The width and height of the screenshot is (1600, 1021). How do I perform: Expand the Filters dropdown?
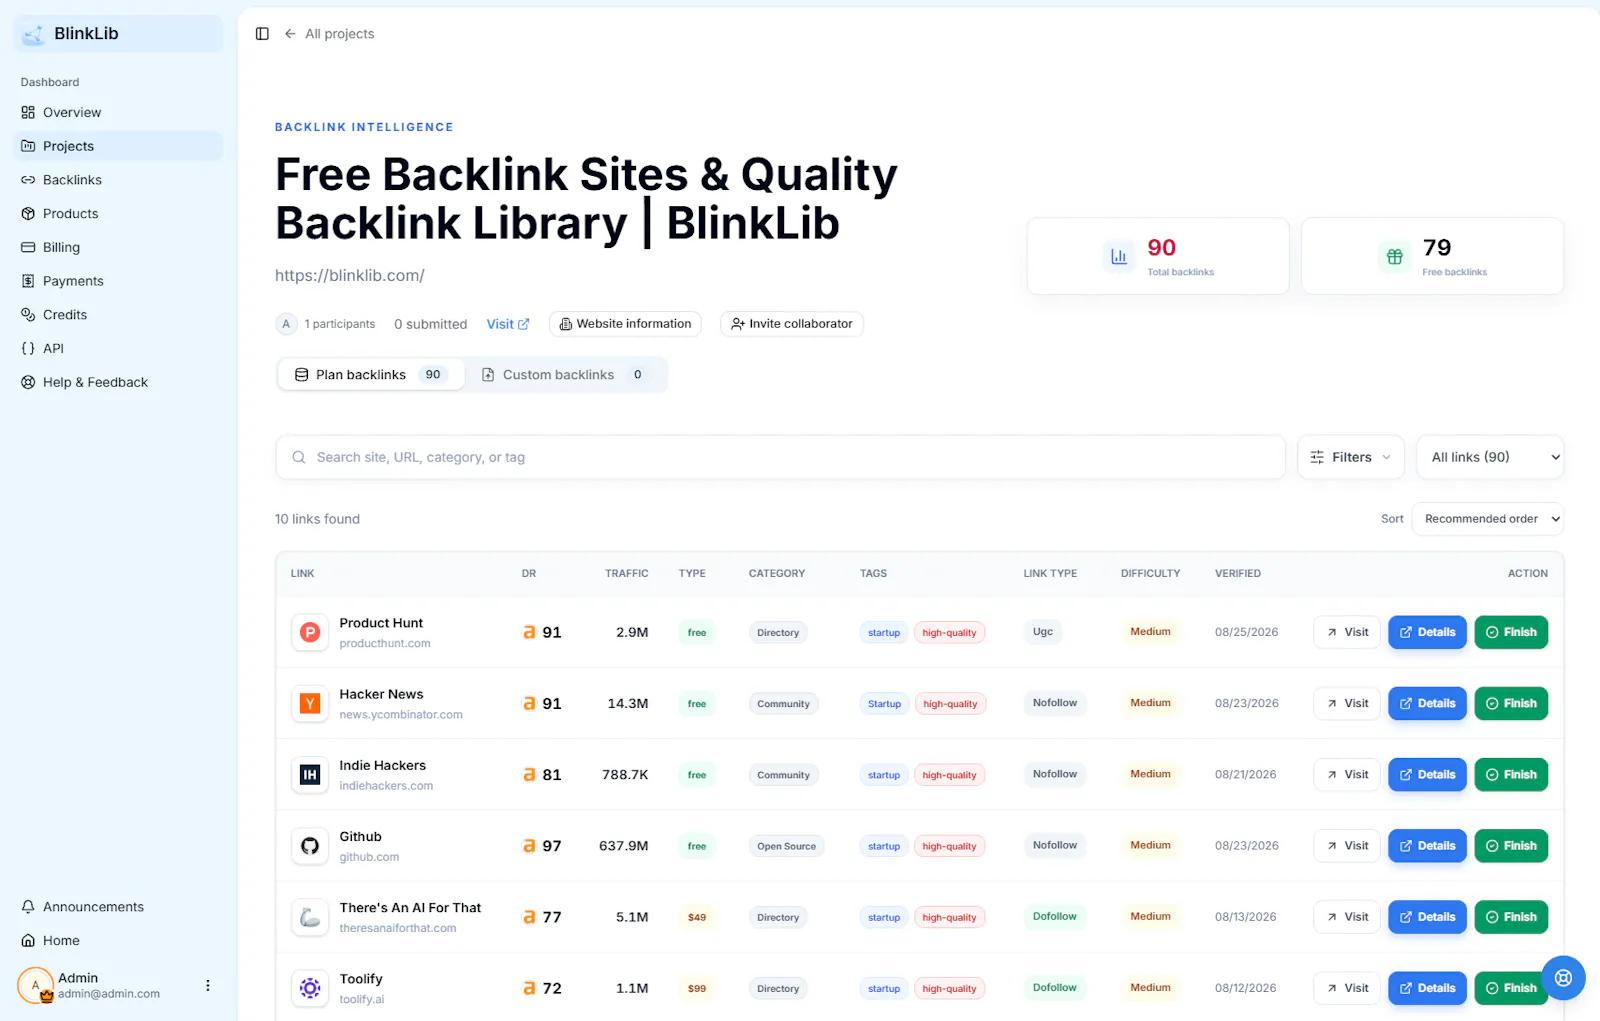click(1351, 457)
